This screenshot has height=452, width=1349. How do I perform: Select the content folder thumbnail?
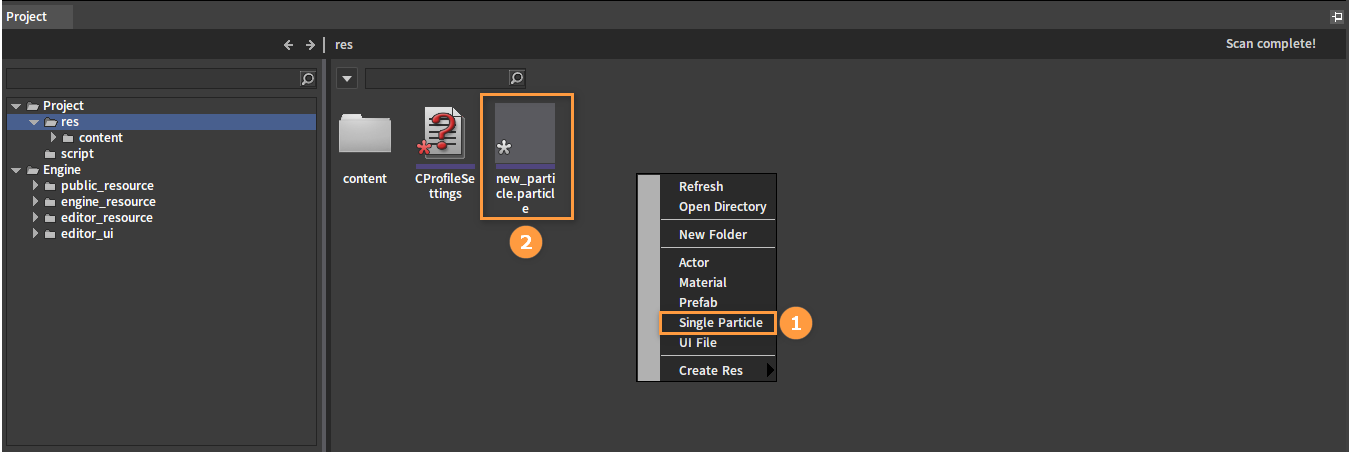coord(365,132)
